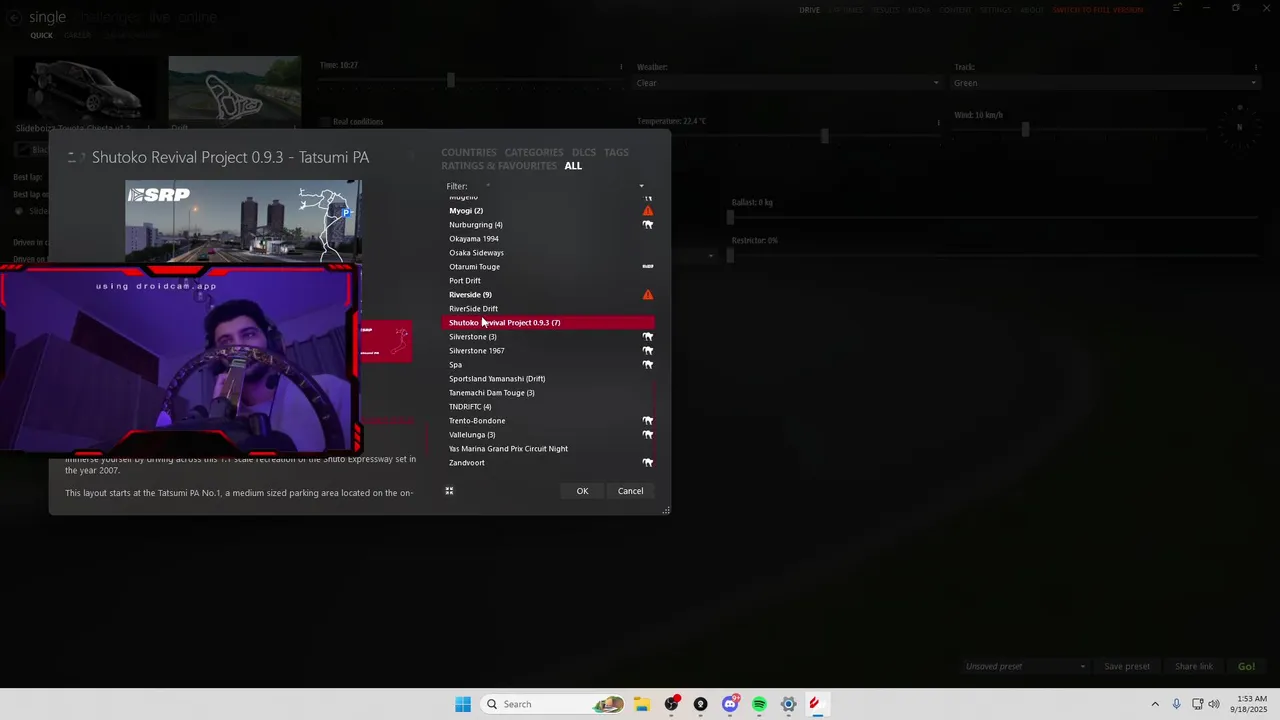Viewport: 1280px width, 720px height.
Task: Click the Kunos icon on the Nurburgring row
Action: (x=648, y=225)
